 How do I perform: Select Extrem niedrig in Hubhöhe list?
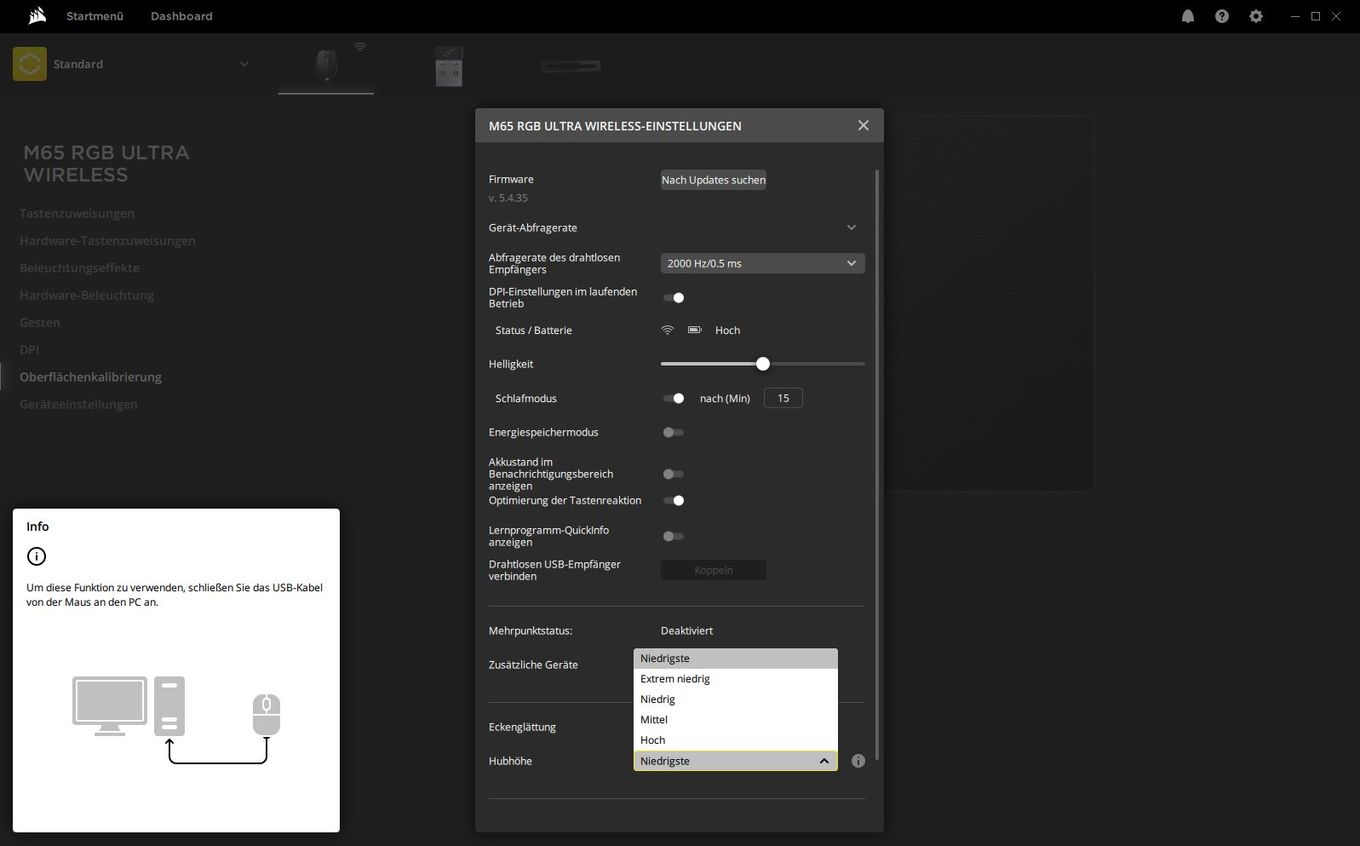click(735, 679)
